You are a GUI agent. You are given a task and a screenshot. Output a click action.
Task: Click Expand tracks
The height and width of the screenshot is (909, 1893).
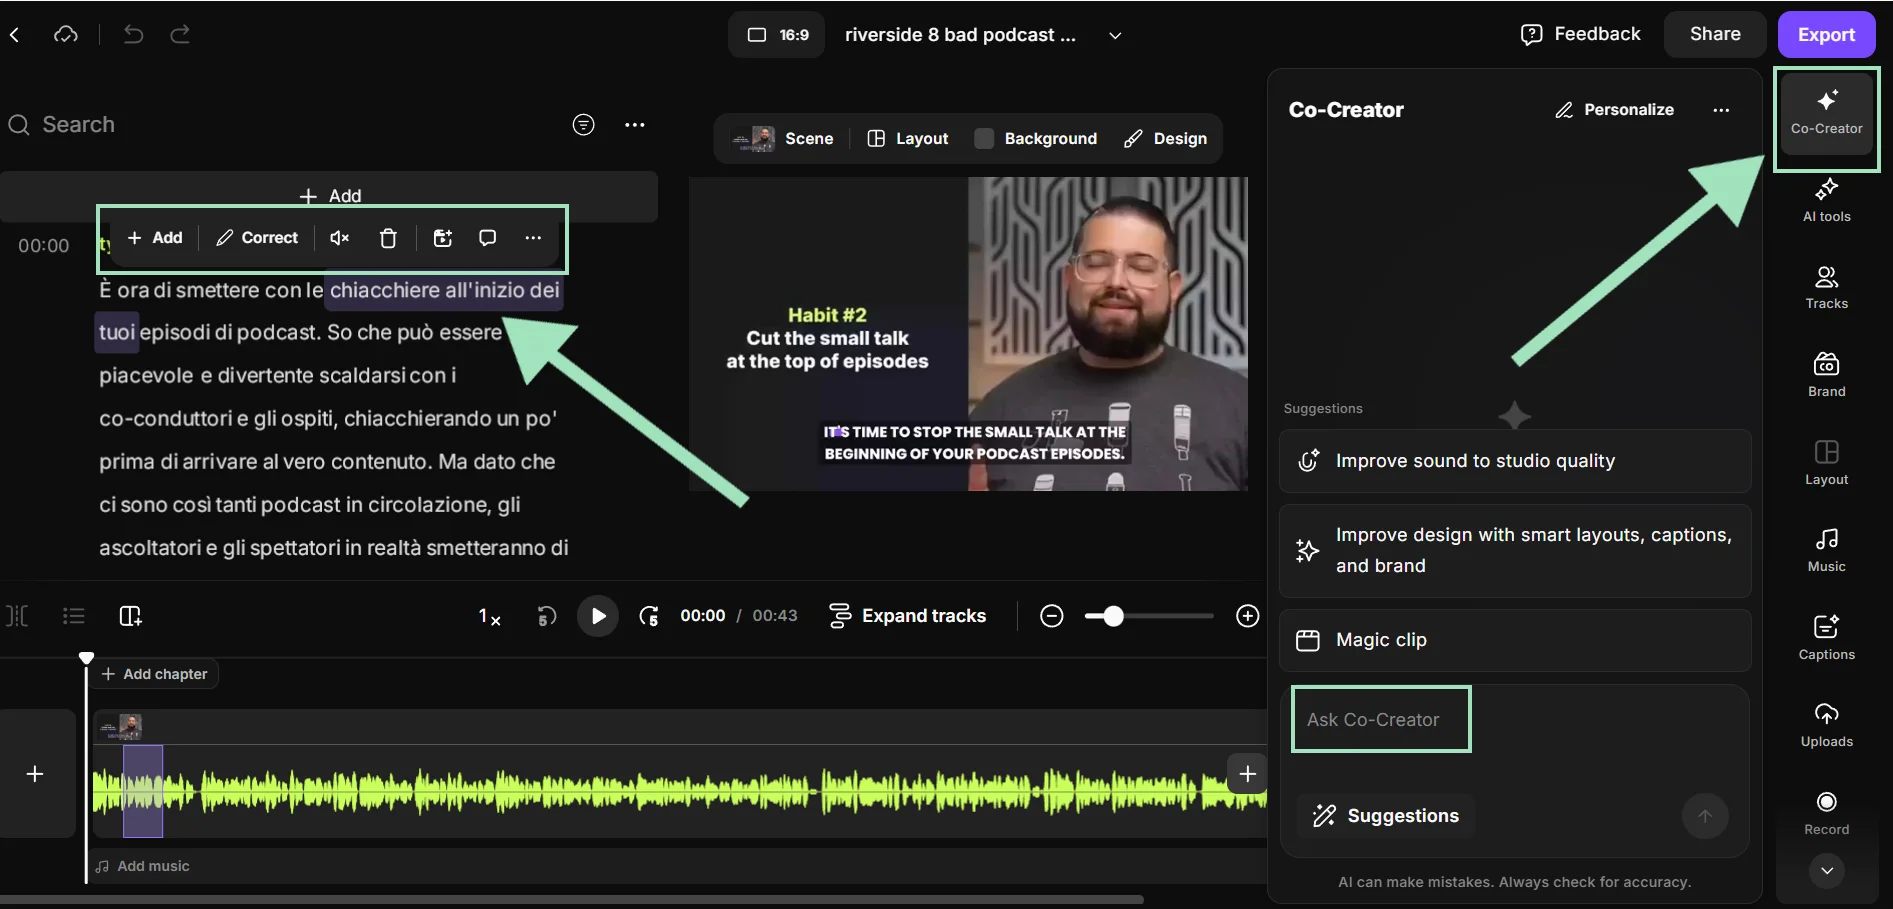[x=908, y=616]
